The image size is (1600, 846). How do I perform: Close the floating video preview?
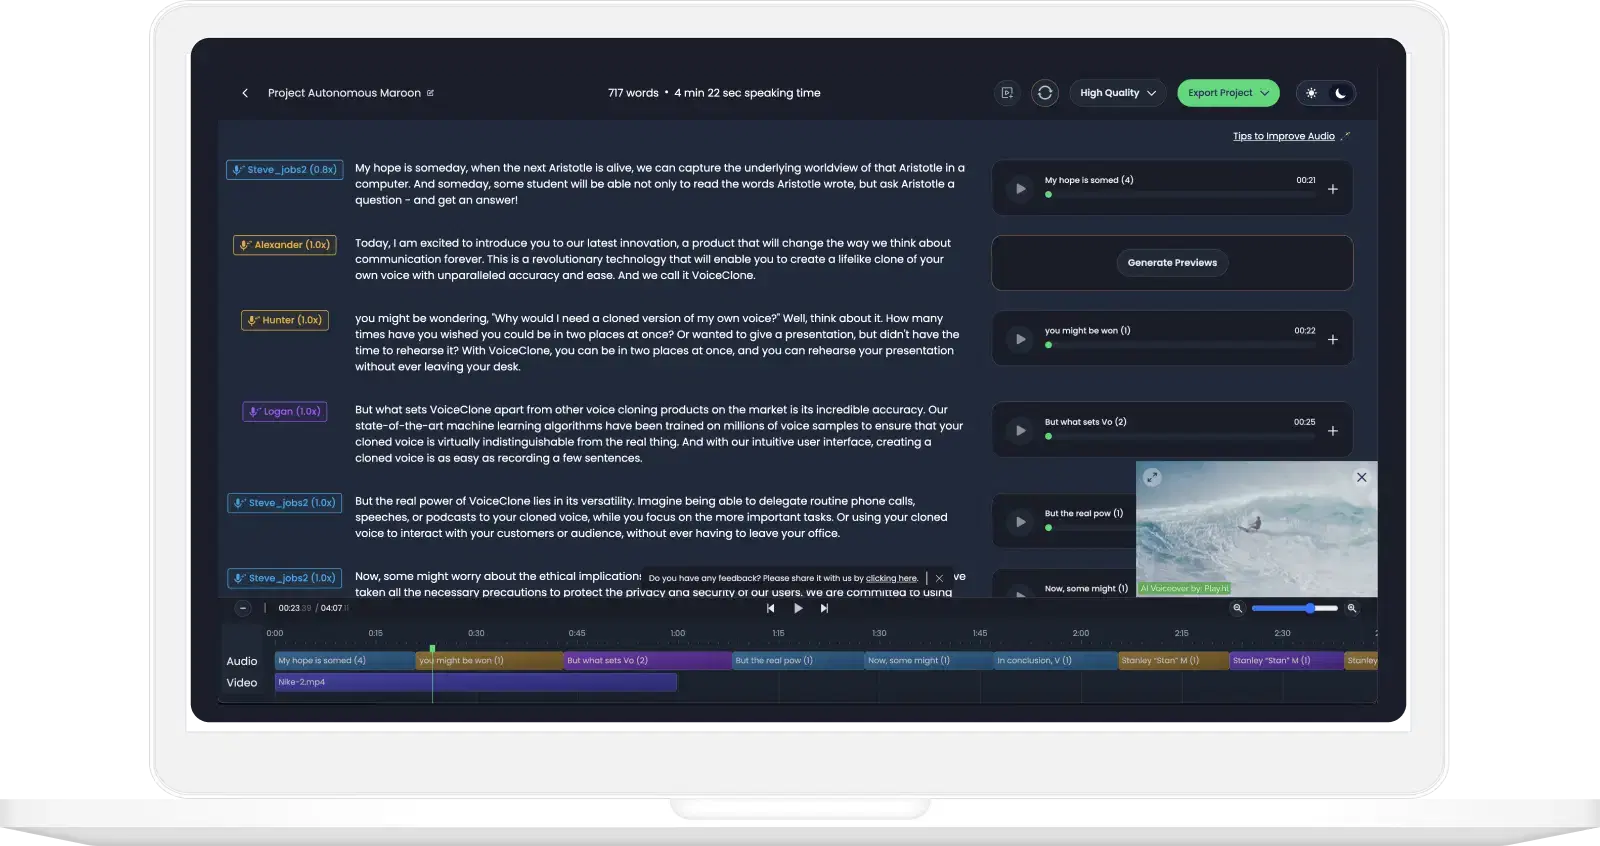pyautogui.click(x=1361, y=478)
